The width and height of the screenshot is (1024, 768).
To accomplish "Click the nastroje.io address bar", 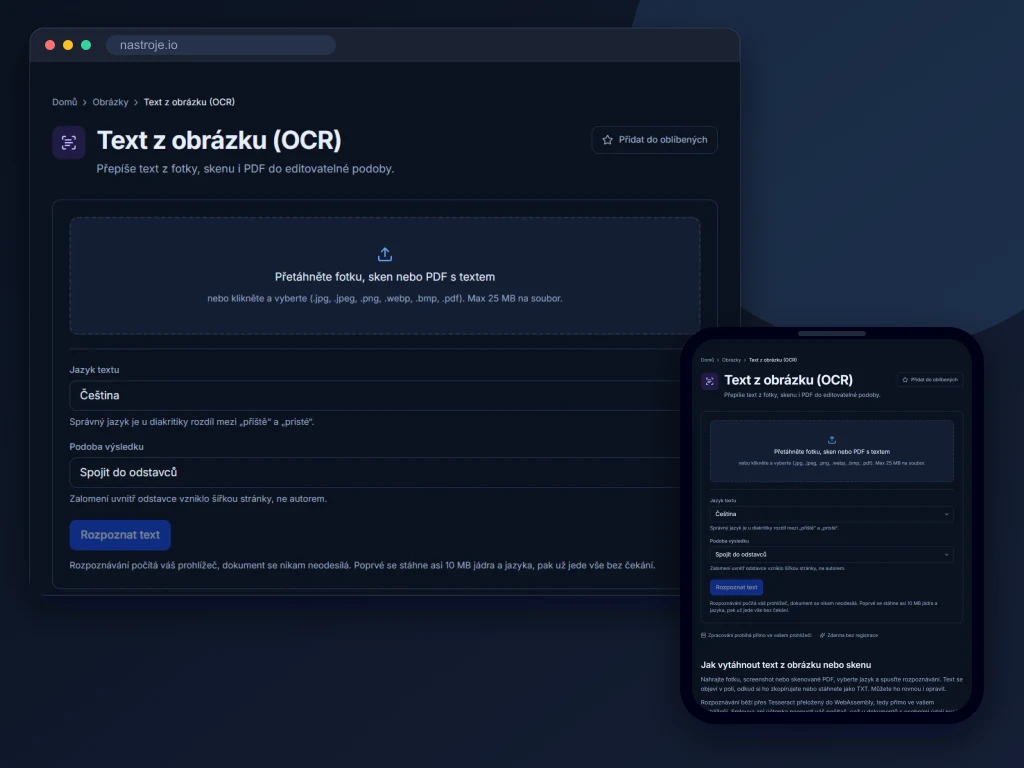I will [x=221, y=45].
